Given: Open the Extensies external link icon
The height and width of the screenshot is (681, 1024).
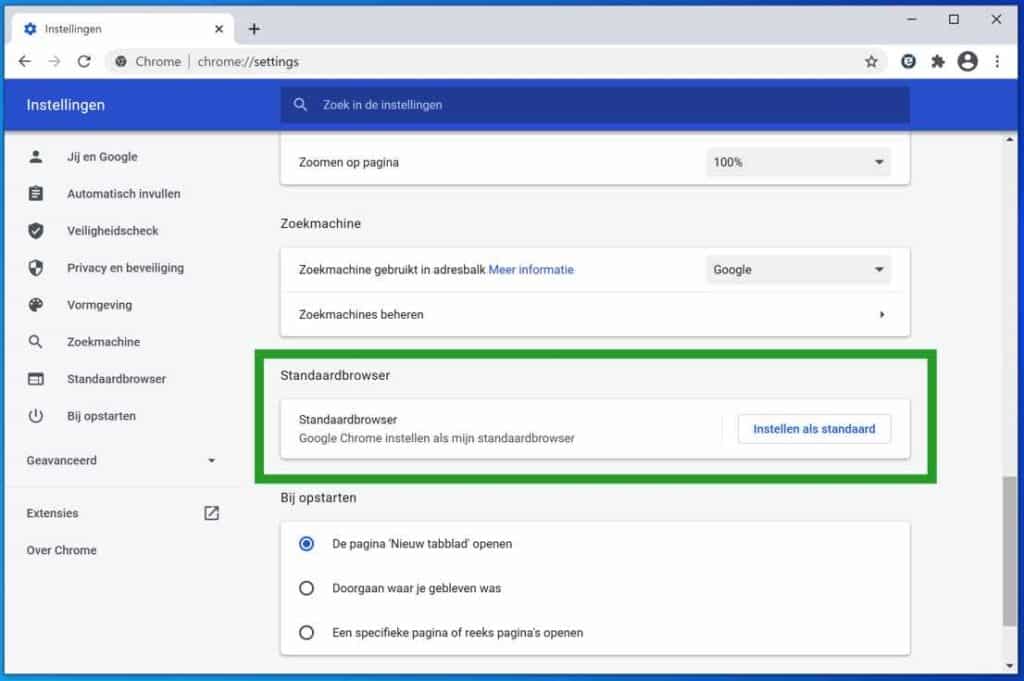Looking at the screenshot, I should pos(210,512).
